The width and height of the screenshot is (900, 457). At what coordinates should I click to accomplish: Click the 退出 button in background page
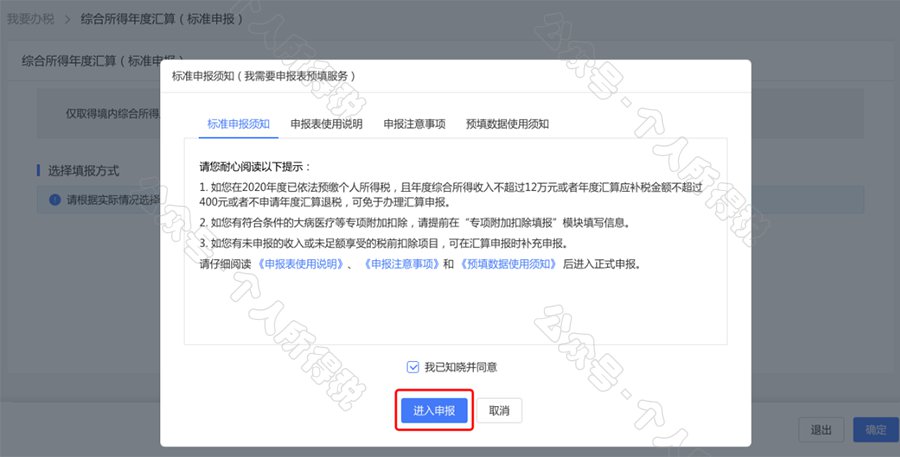(x=821, y=430)
